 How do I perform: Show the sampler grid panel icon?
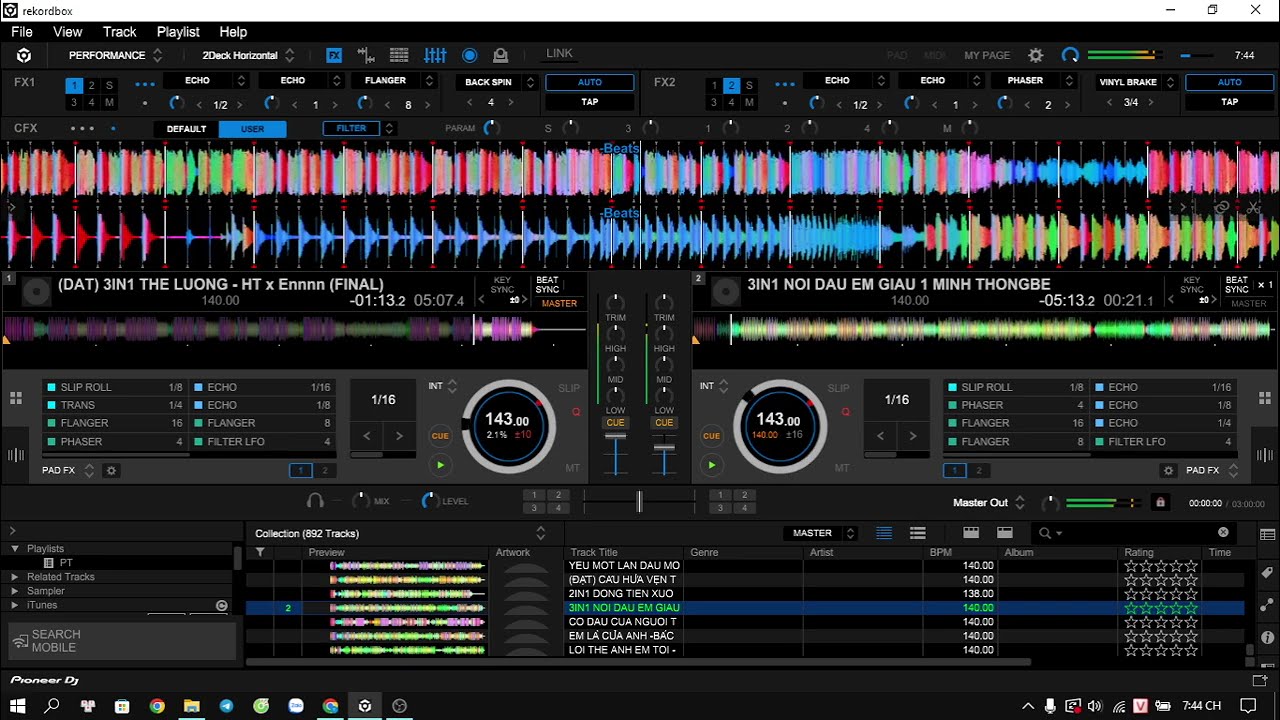click(399, 55)
